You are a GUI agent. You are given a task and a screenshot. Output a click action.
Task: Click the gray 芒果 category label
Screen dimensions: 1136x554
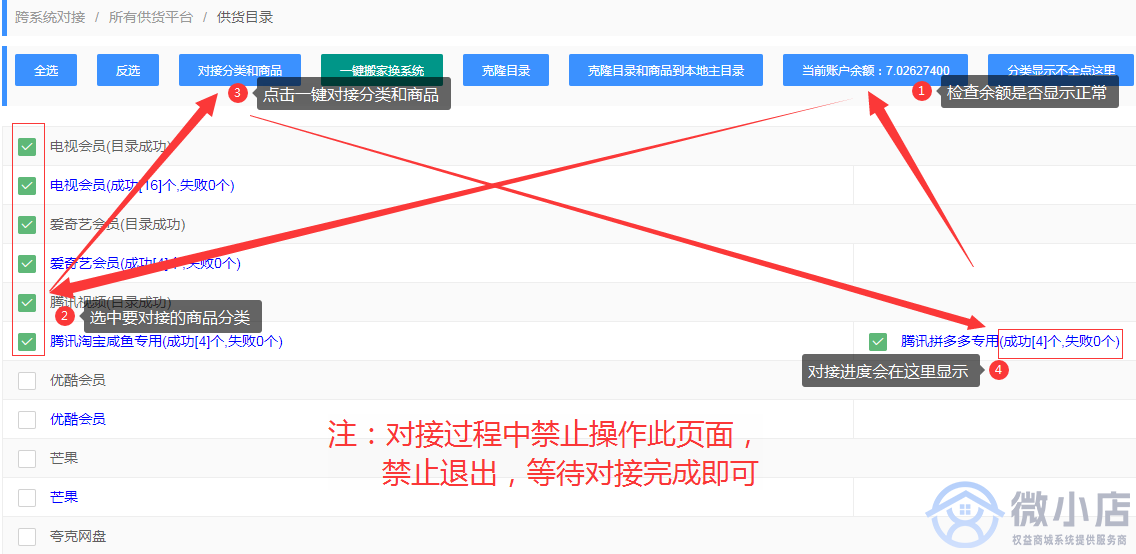pyautogui.click(x=64, y=458)
